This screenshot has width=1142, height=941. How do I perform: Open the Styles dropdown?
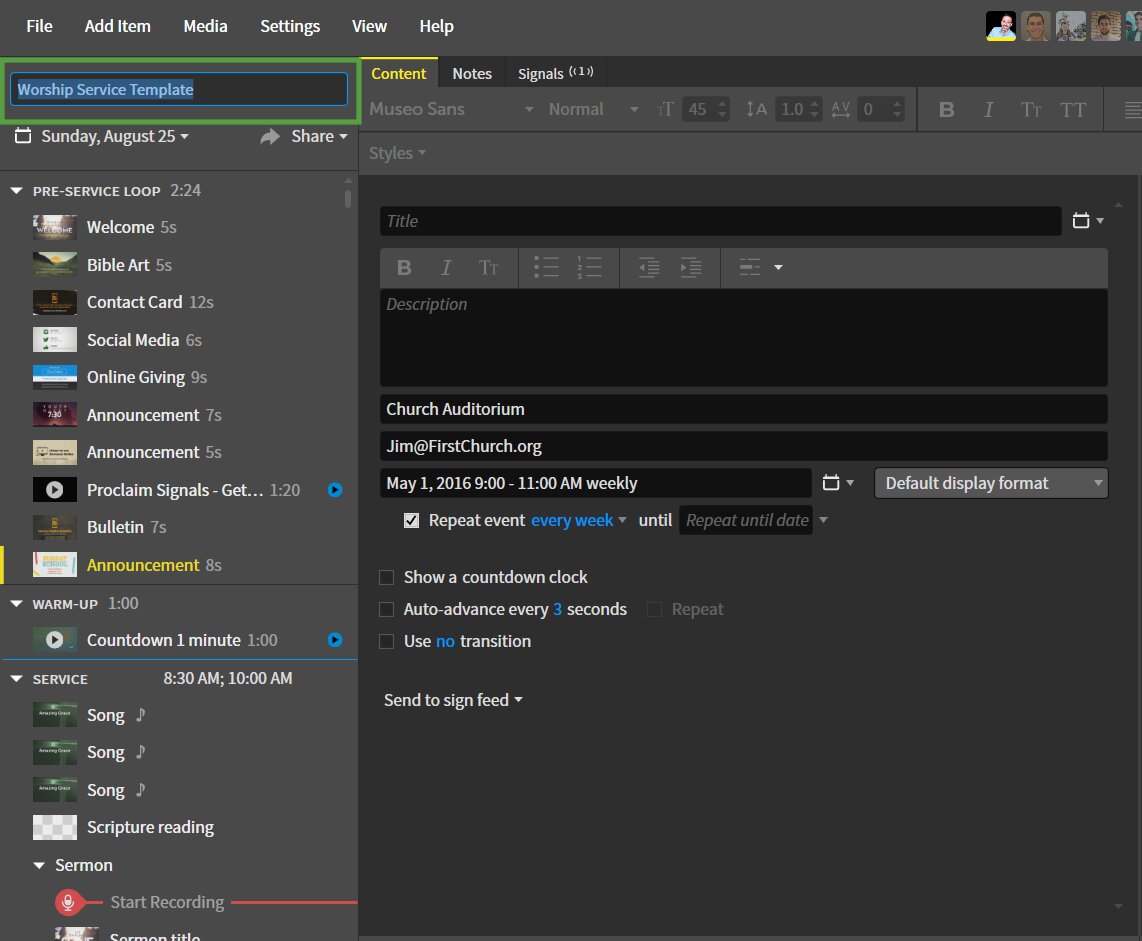tap(397, 154)
